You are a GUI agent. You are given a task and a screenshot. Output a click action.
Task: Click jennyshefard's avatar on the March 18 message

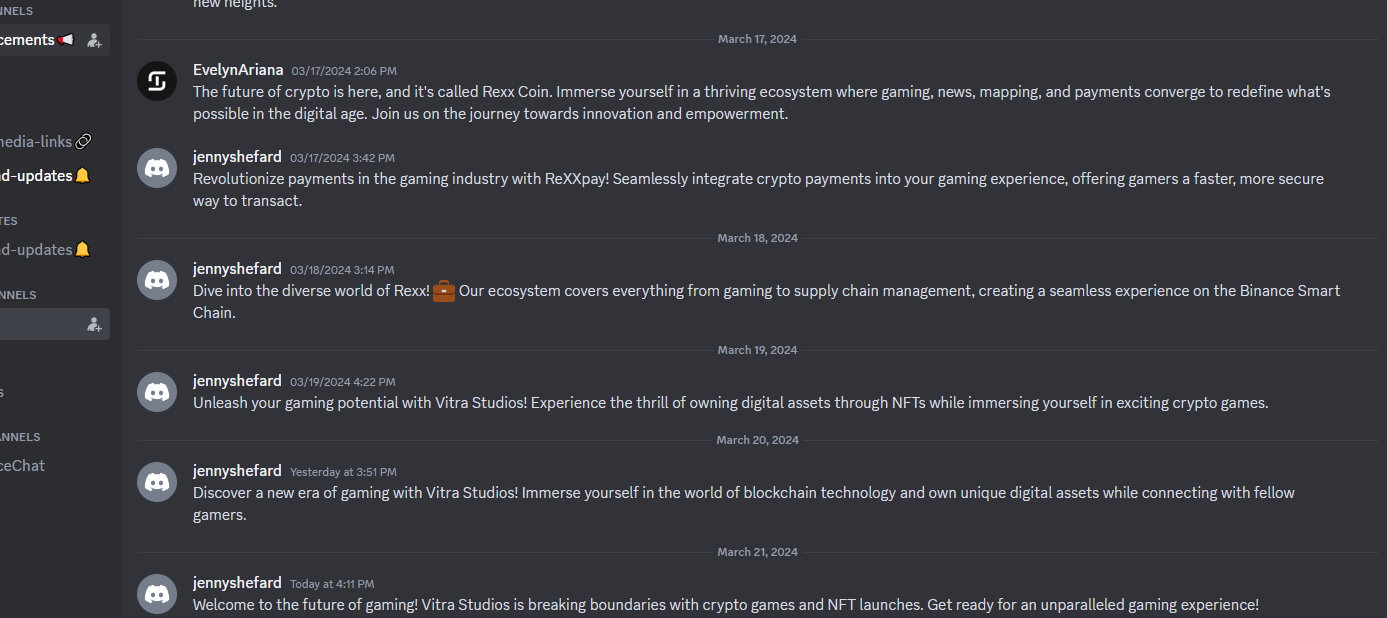(x=157, y=280)
